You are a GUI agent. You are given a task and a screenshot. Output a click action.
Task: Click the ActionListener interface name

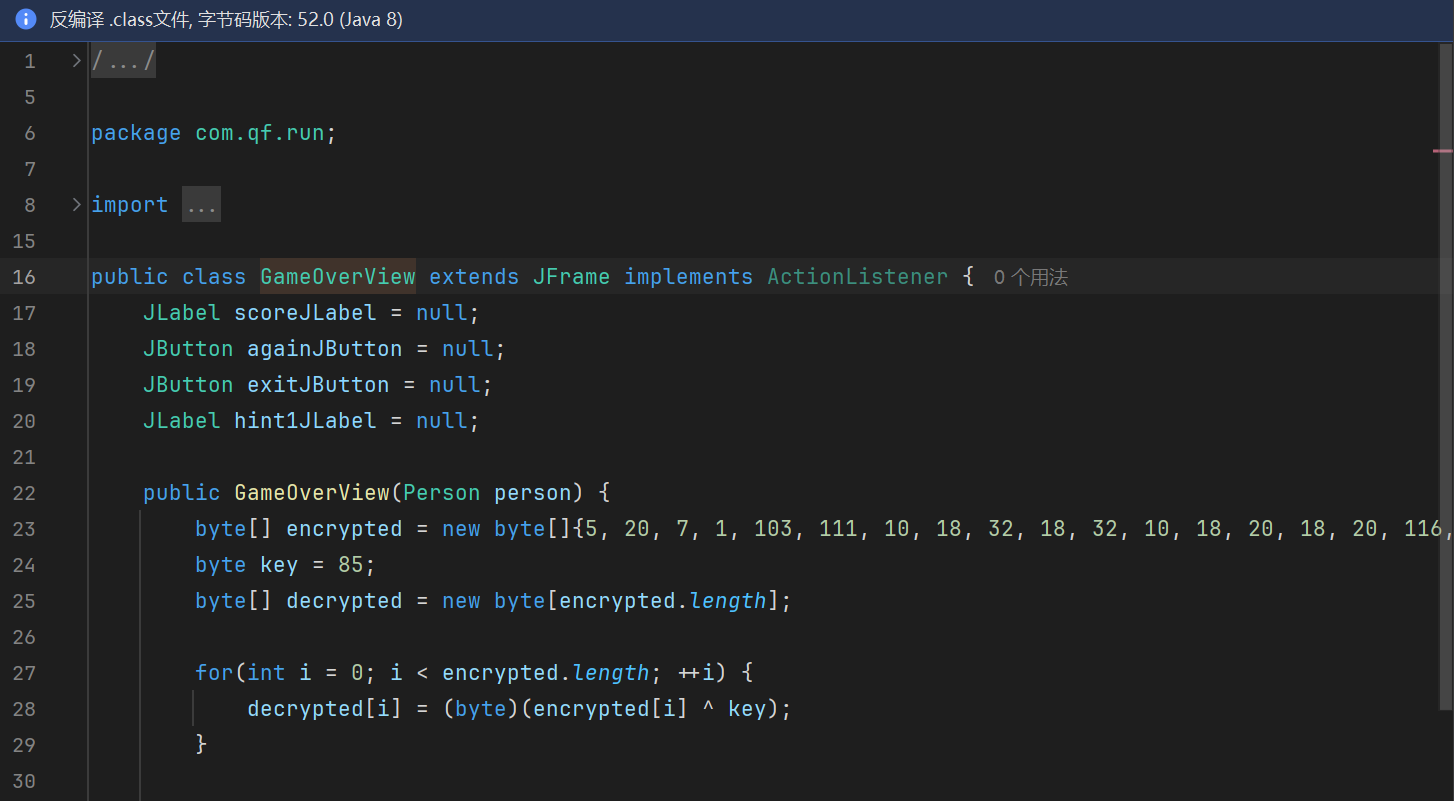coord(857,277)
